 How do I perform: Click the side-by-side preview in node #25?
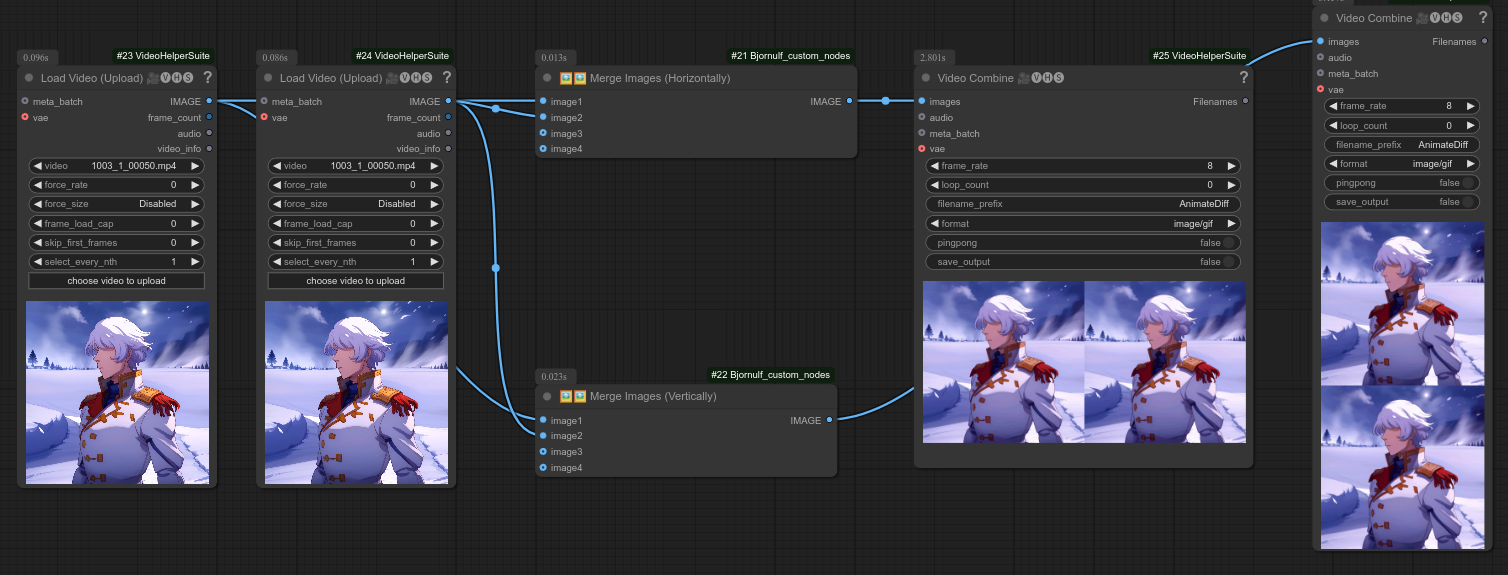[1084, 362]
